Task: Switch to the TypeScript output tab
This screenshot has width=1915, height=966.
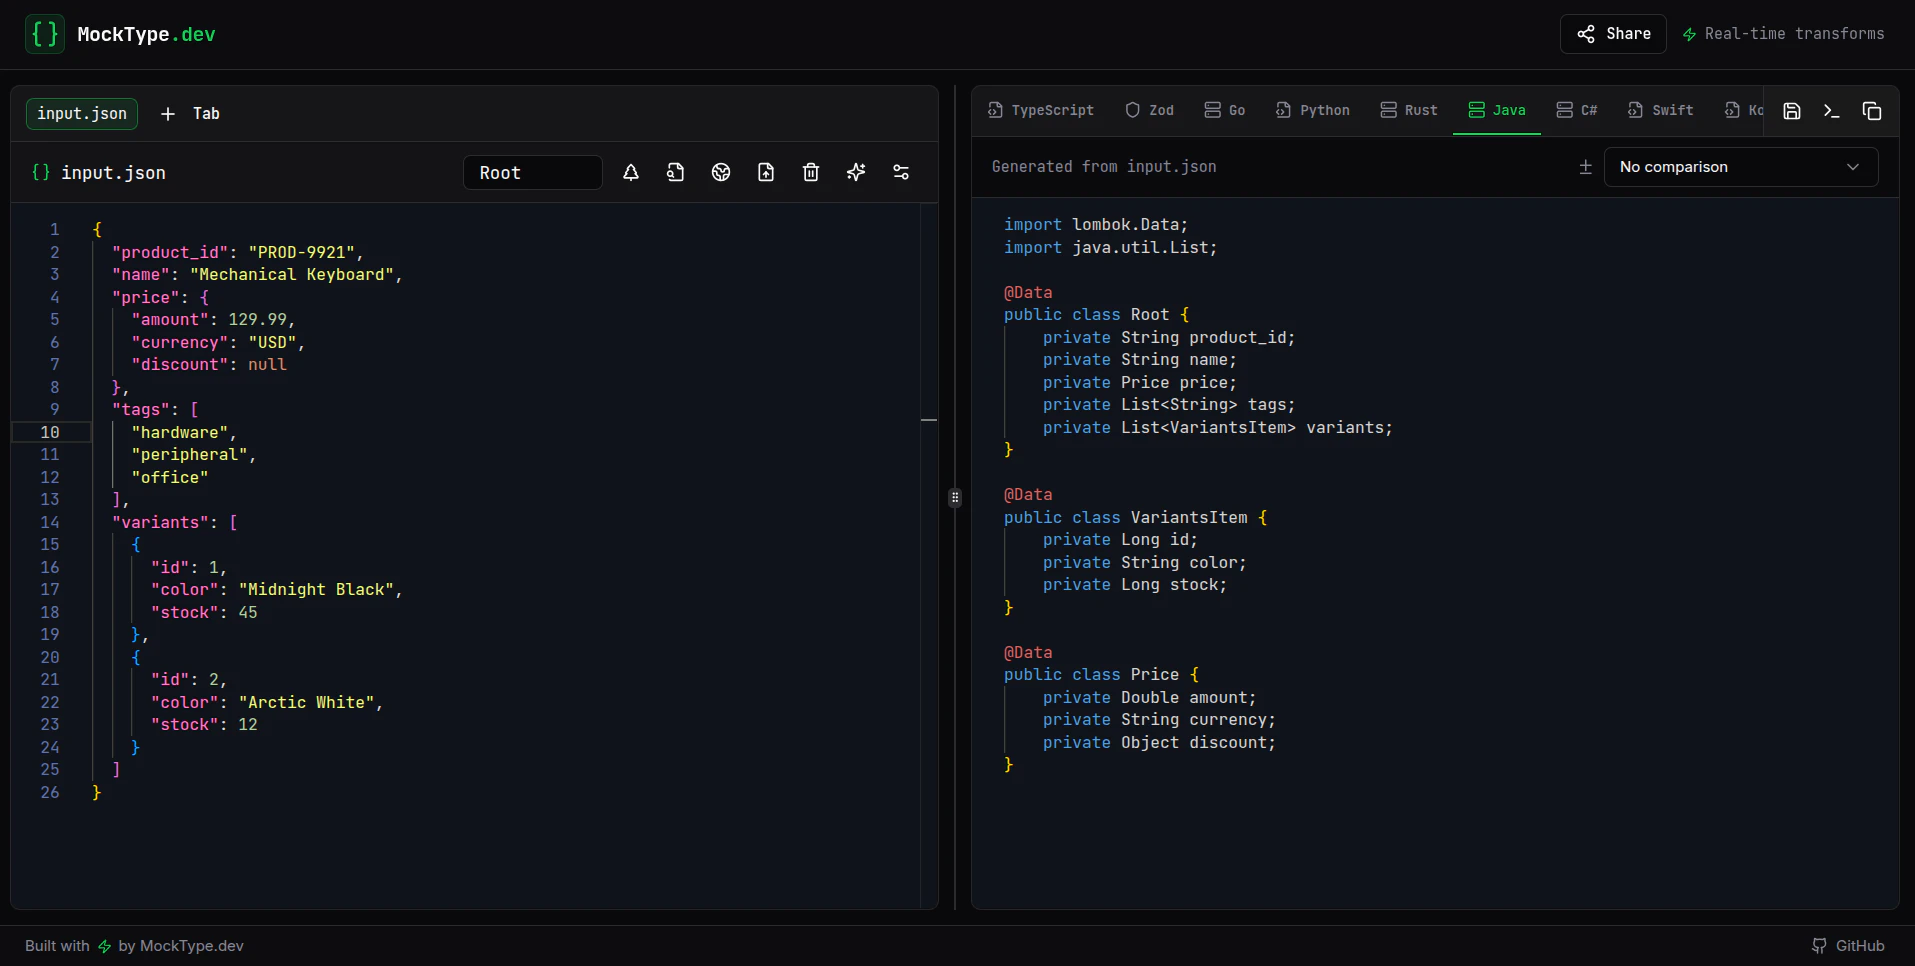Action: click(1041, 110)
